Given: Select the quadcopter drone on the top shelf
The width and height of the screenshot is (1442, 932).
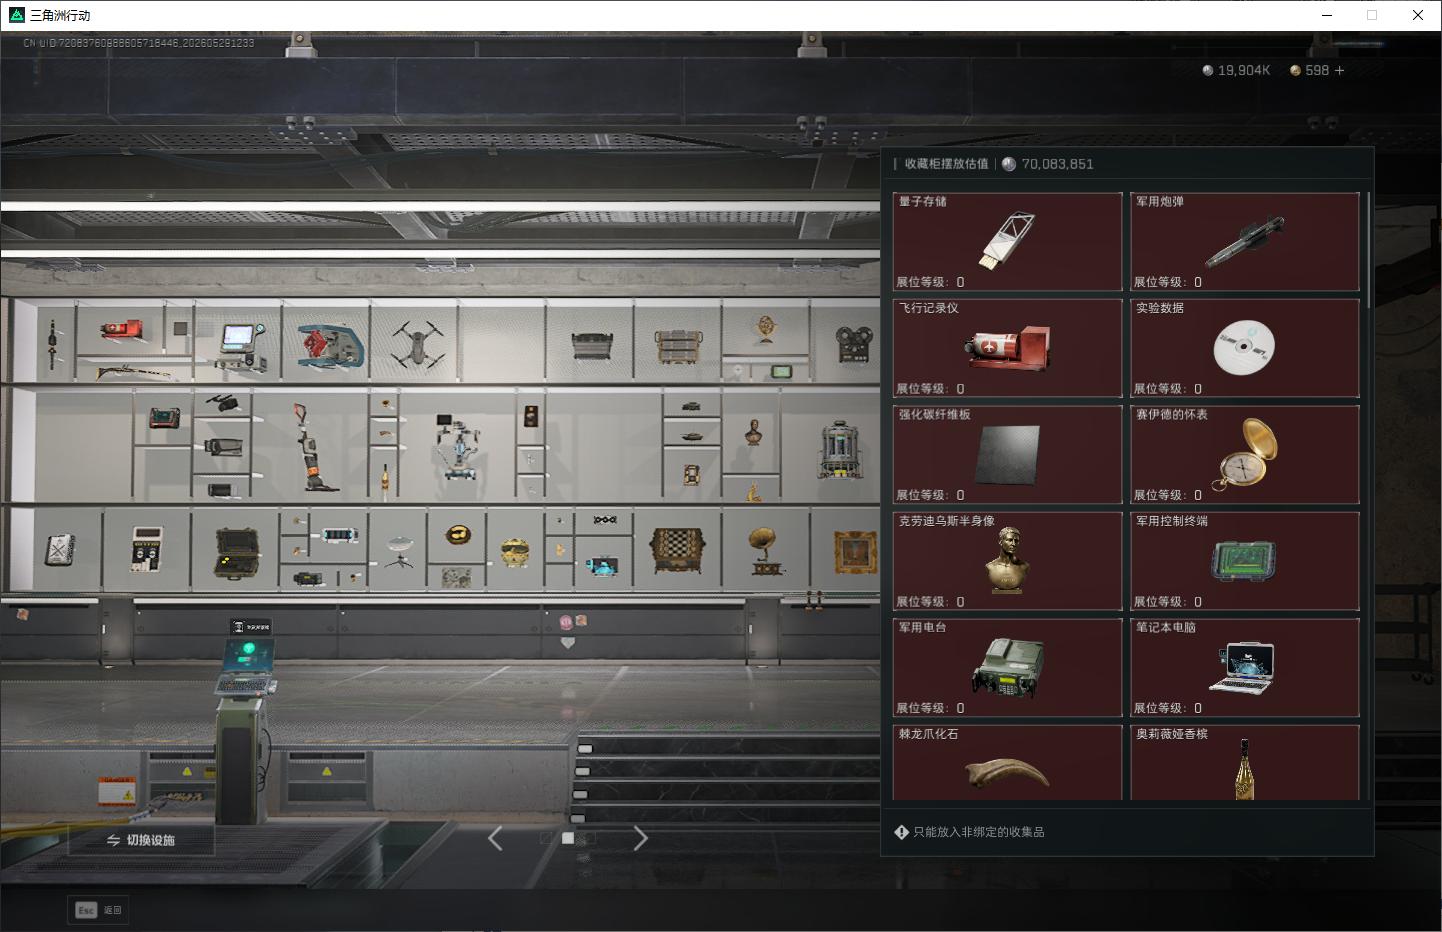Looking at the screenshot, I should pyautogui.click(x=418, y=344).
